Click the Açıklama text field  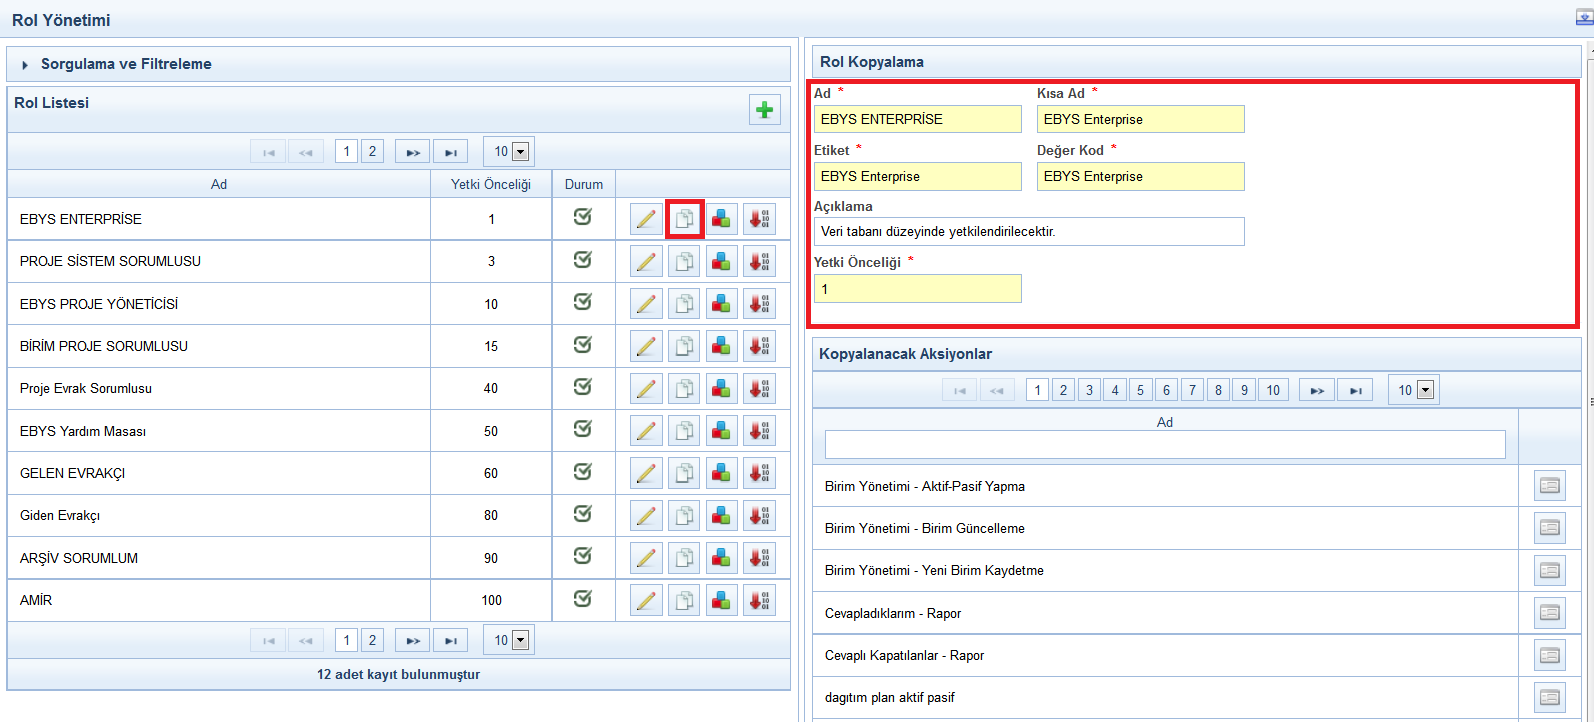click(1029, 231)
